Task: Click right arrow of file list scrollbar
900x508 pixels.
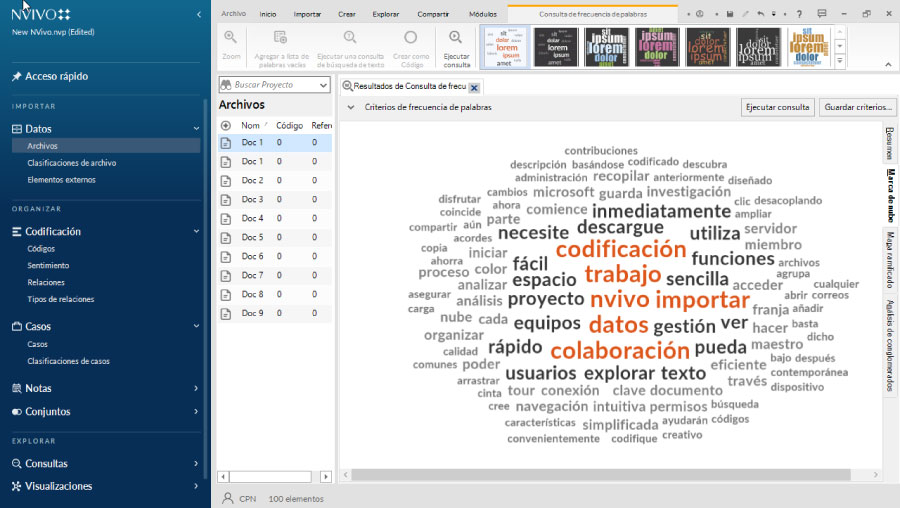Action: coord(326,476)
